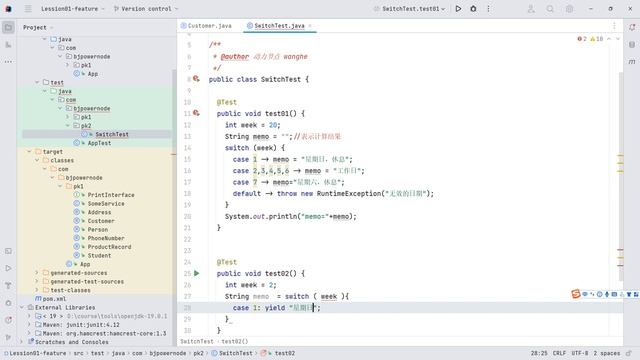
Task: Toggle read-only lock icon in status bar
Action: coord(629,353)
